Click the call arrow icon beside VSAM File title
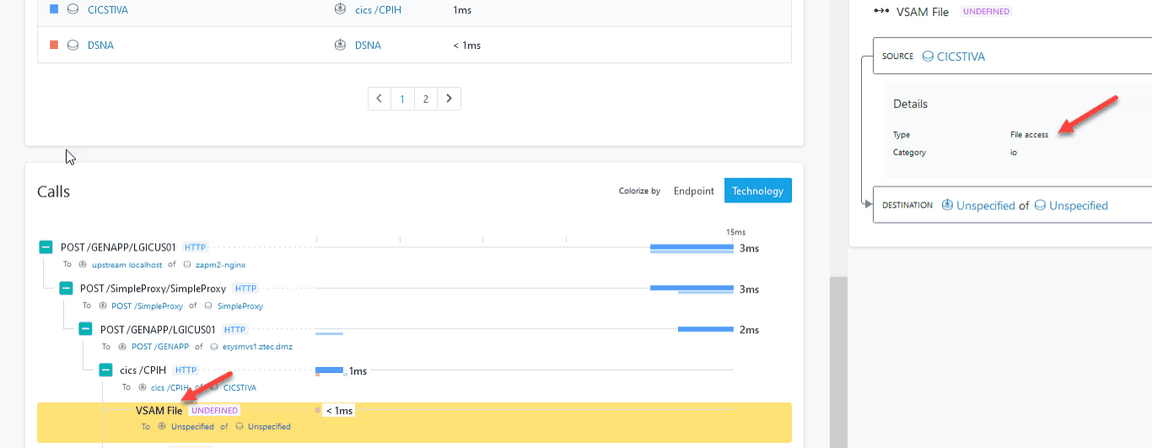 (881, 11)
